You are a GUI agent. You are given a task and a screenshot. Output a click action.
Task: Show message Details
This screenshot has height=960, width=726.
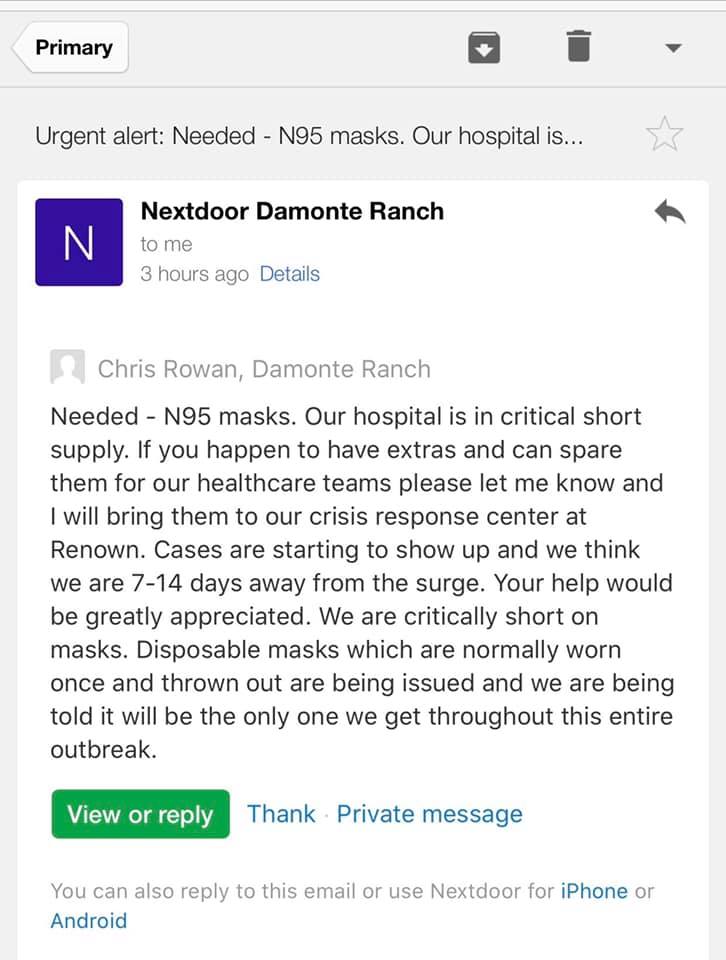pyautogui.click(x=290, y=274)
